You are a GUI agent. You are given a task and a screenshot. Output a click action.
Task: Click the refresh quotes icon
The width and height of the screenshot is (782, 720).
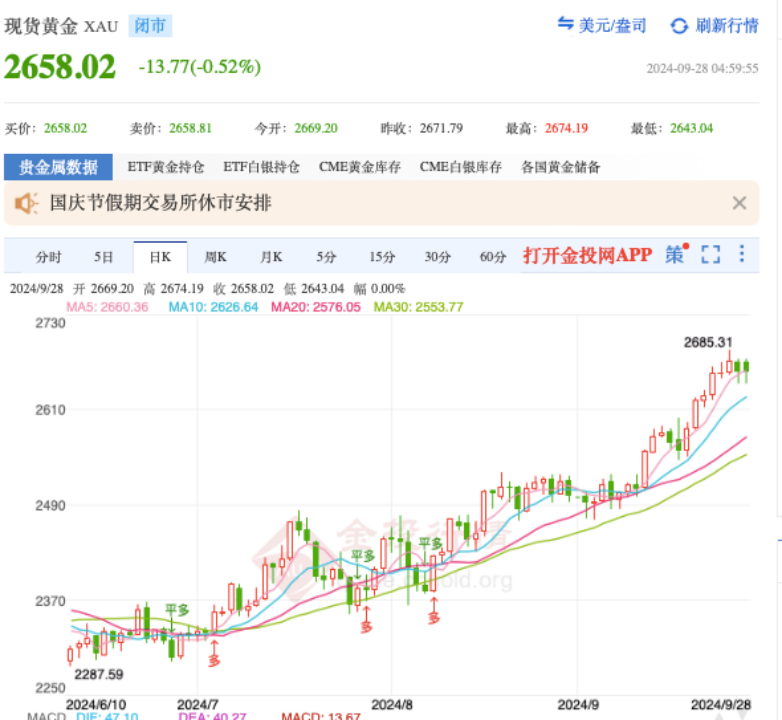(x=679, y=26)
